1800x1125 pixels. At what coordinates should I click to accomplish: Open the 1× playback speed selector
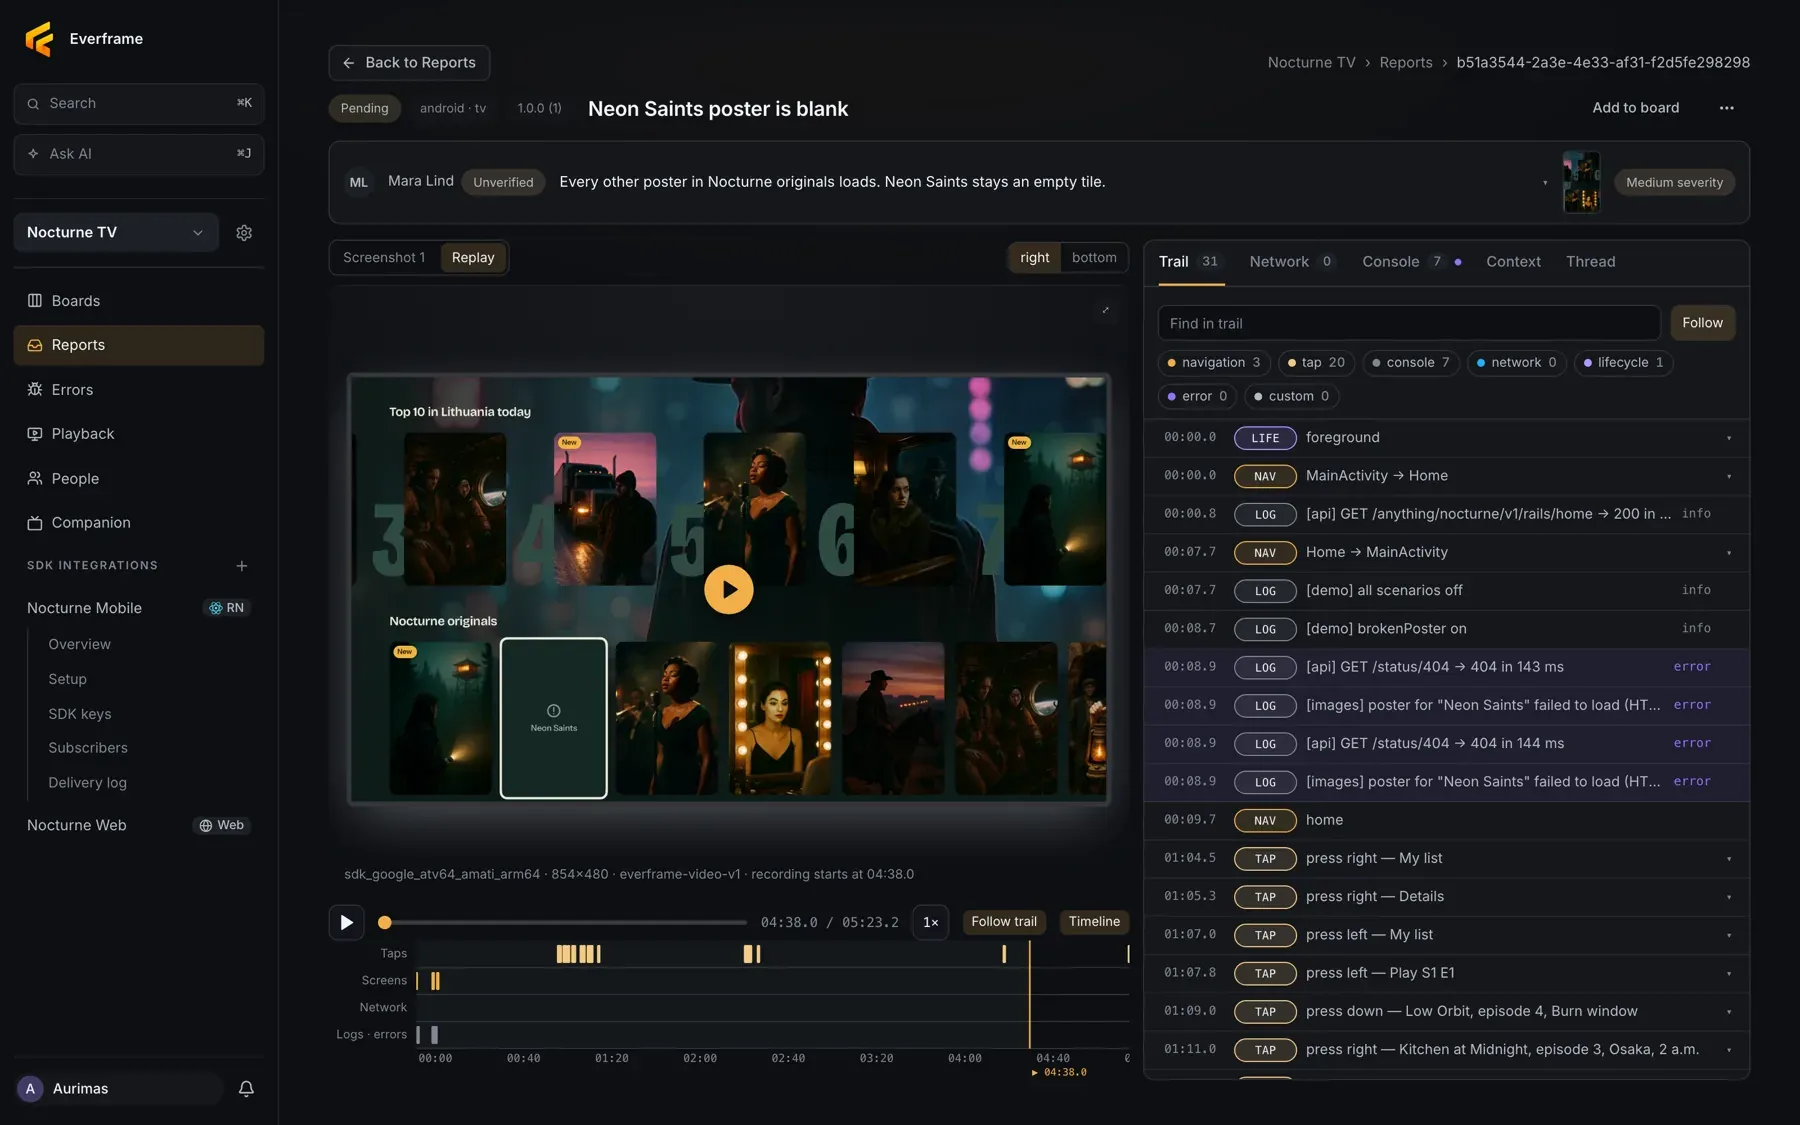click(x=930, y=922)
